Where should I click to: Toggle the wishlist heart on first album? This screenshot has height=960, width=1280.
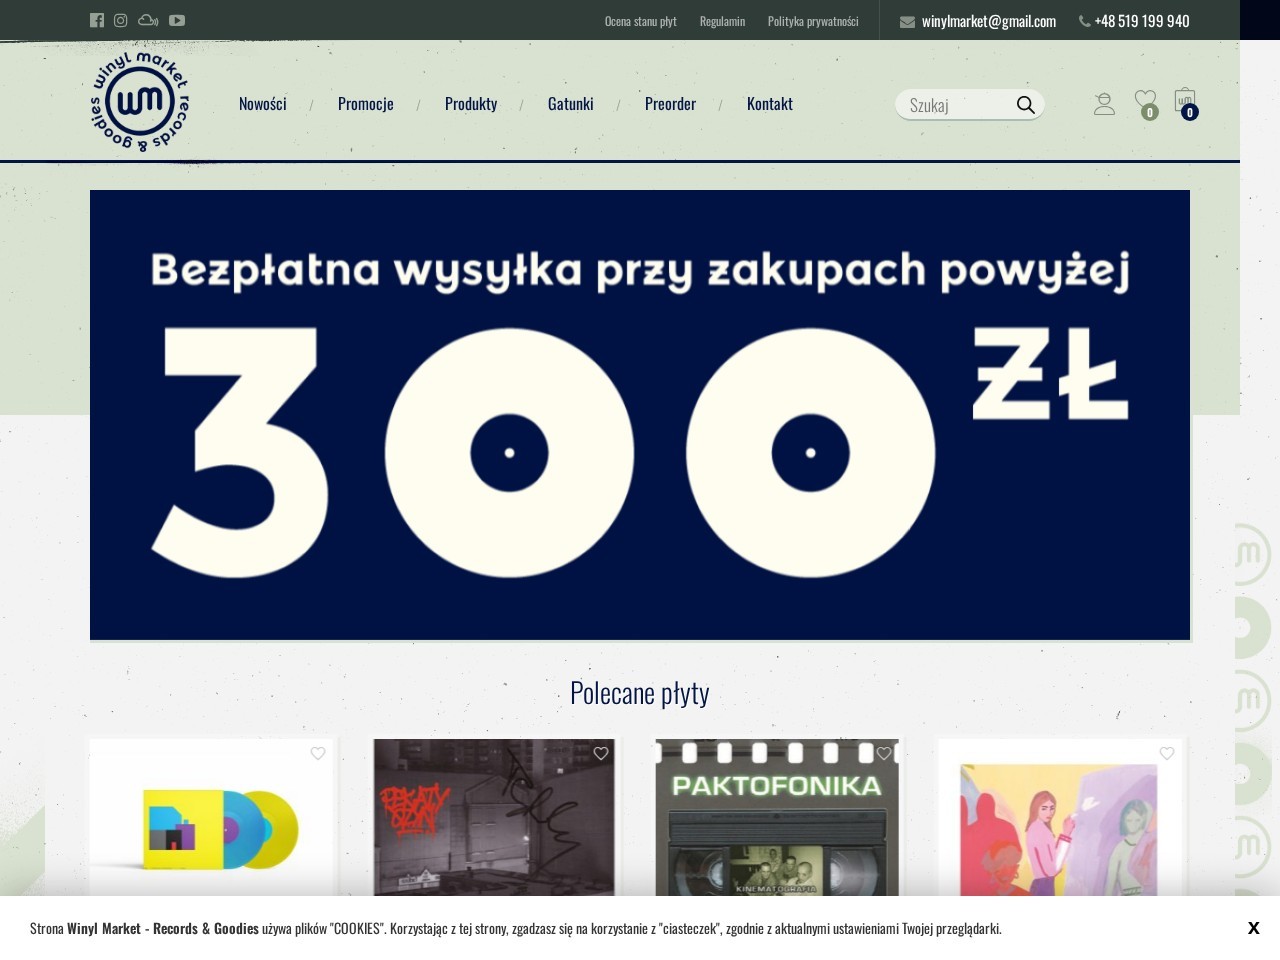(x=318, y=753)
